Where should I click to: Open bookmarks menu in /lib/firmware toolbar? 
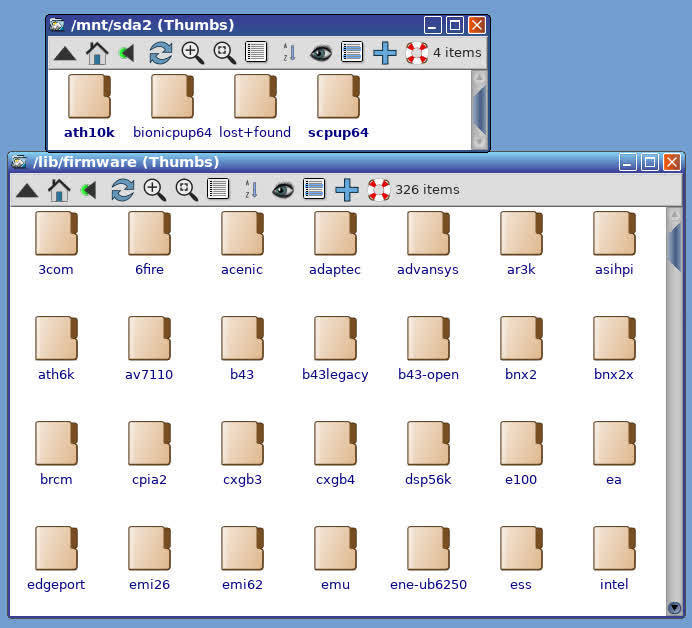pyautogui.click(x=89, y=190)
